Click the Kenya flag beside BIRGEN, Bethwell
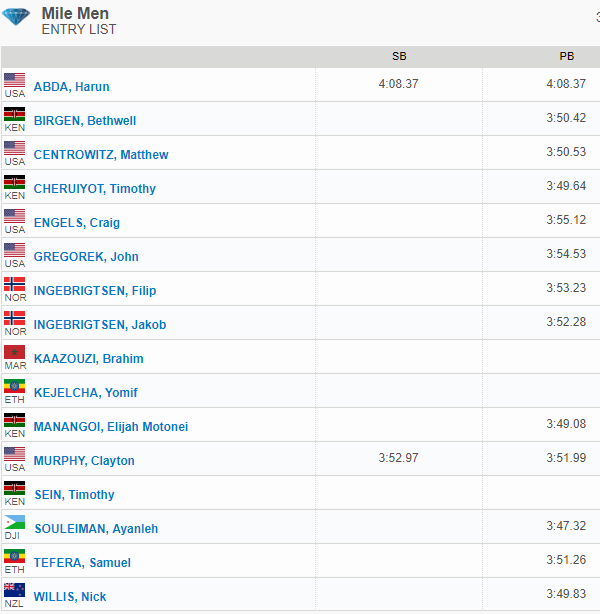The width and height of the screenshot is (600, 614). tap(15, 114)
